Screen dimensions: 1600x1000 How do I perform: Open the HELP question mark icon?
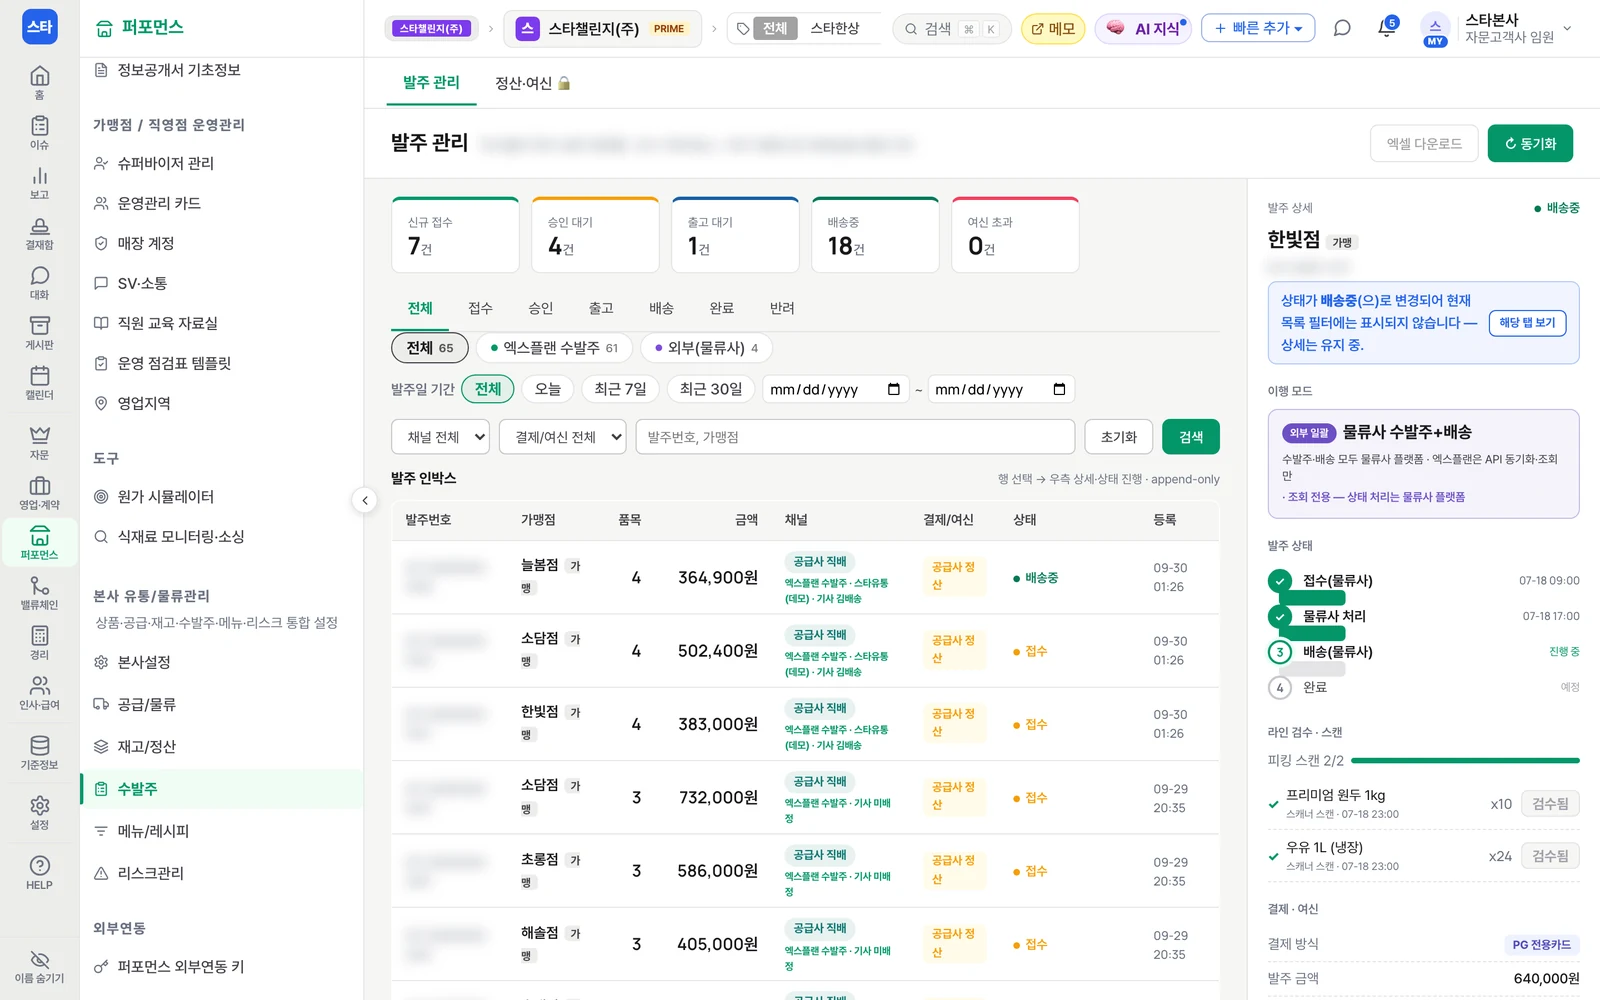[x=39, y=872]
